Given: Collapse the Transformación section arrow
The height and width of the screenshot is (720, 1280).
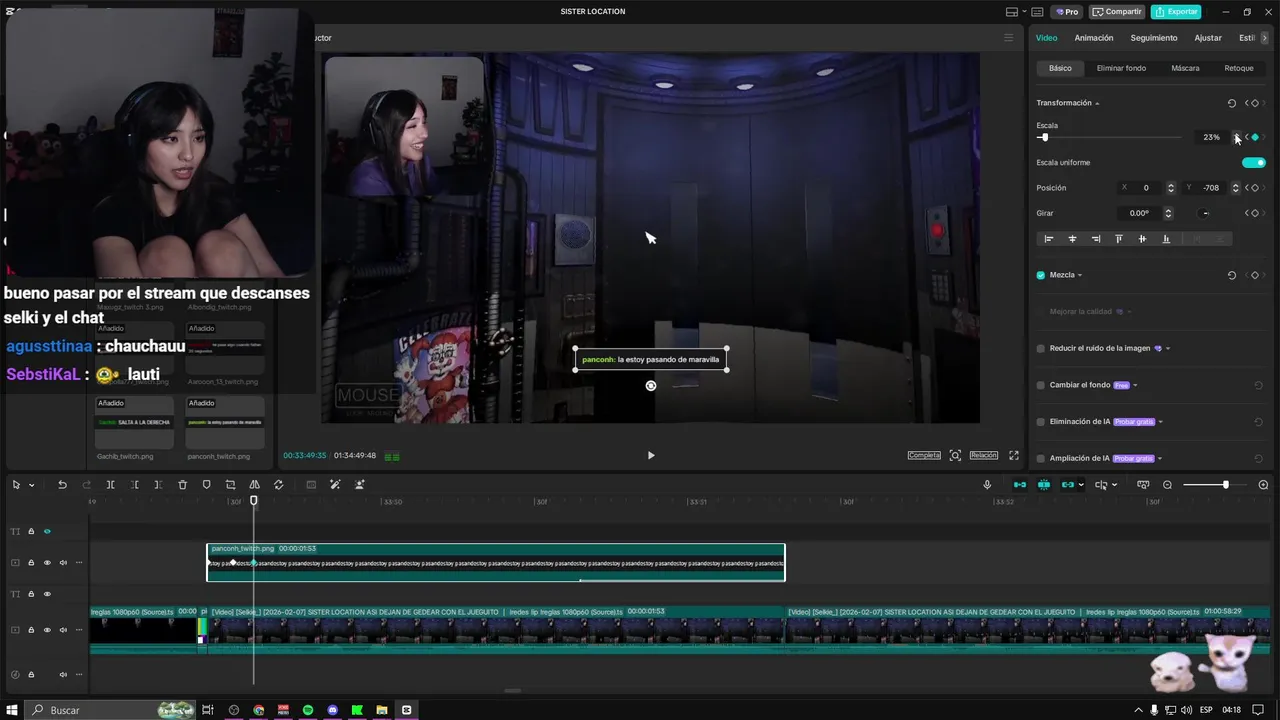Looking at the screenshot, I should [x=1097, y=103].
